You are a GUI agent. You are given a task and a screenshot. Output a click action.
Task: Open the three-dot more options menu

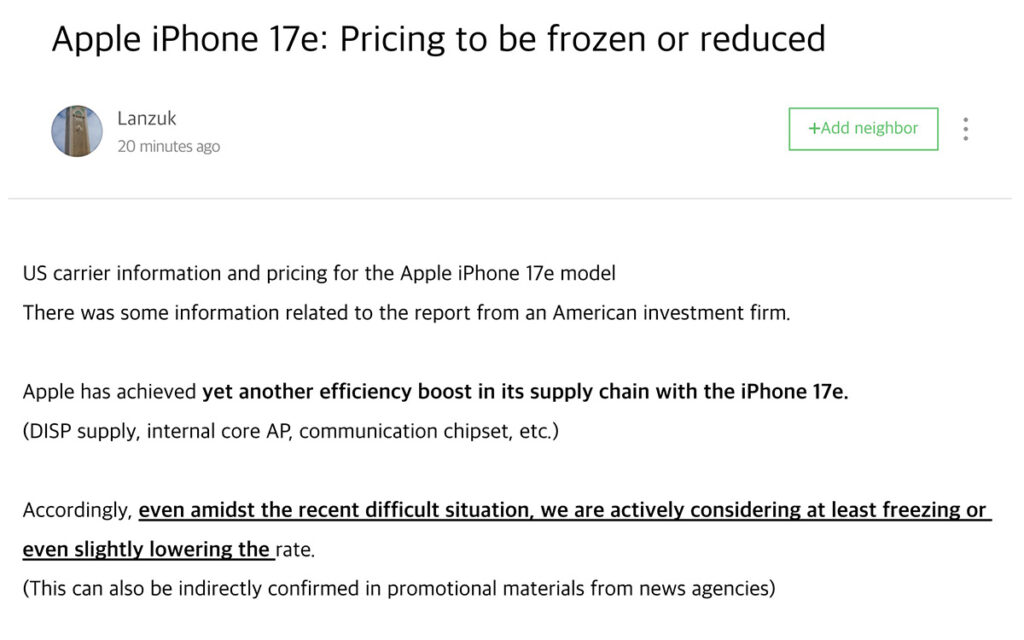pos(965,129)
